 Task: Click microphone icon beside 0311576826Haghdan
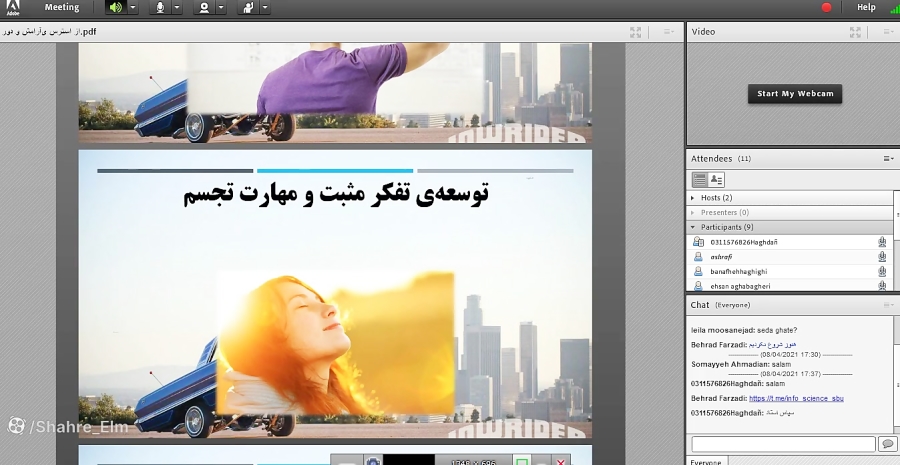[x=882, y=242]
